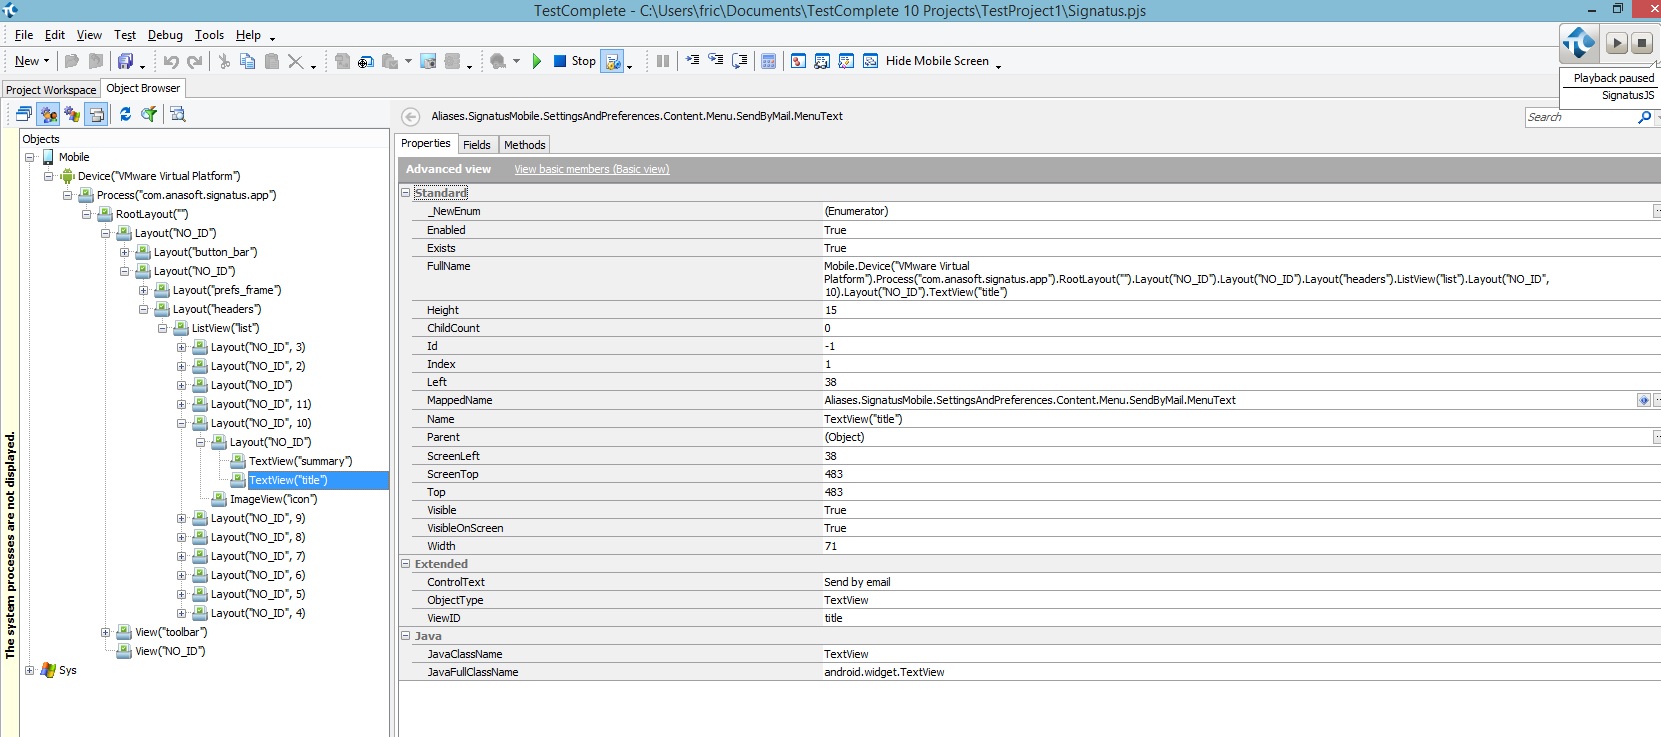Click the back arrow beside the alias path
1661x737 pixels.
pos(410,117)
